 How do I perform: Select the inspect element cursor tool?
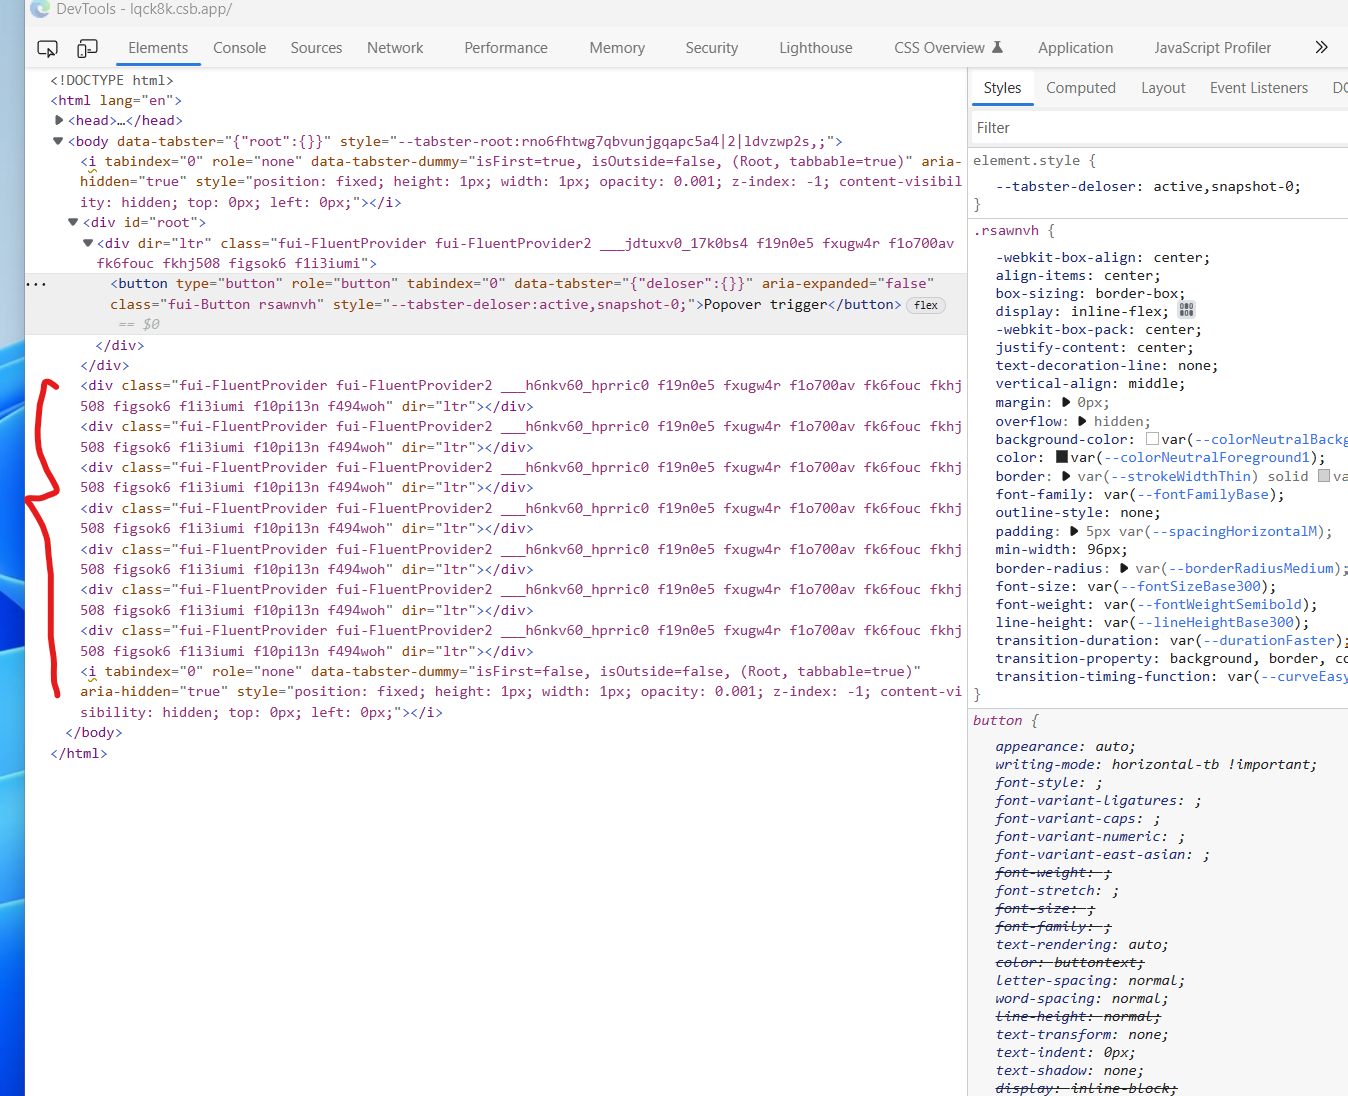tap(47, 47)
